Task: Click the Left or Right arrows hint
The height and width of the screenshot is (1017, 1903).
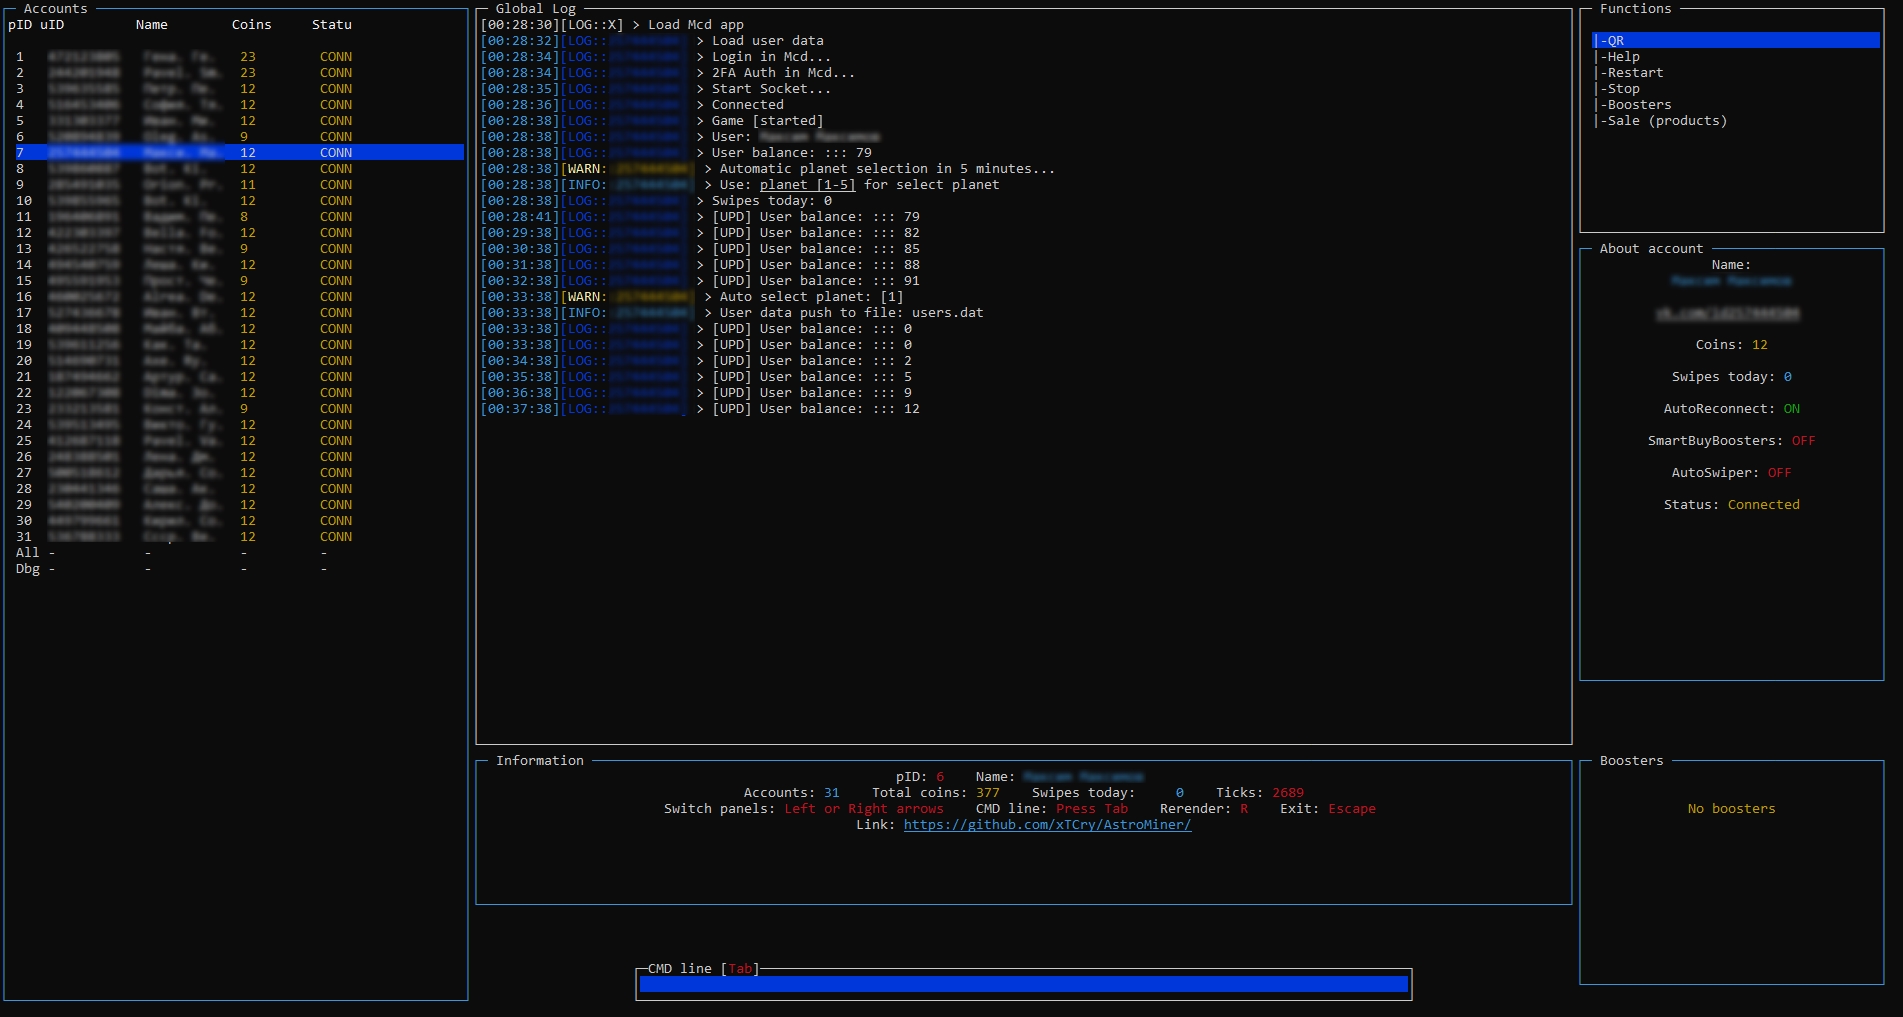Action: point(864,809)
